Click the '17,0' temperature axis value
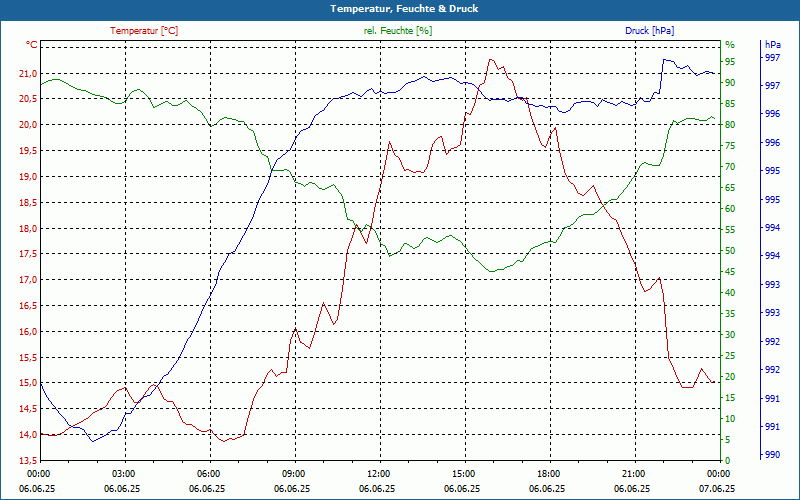This screenshot has height=500, width=800. click(x=28, y=280)
